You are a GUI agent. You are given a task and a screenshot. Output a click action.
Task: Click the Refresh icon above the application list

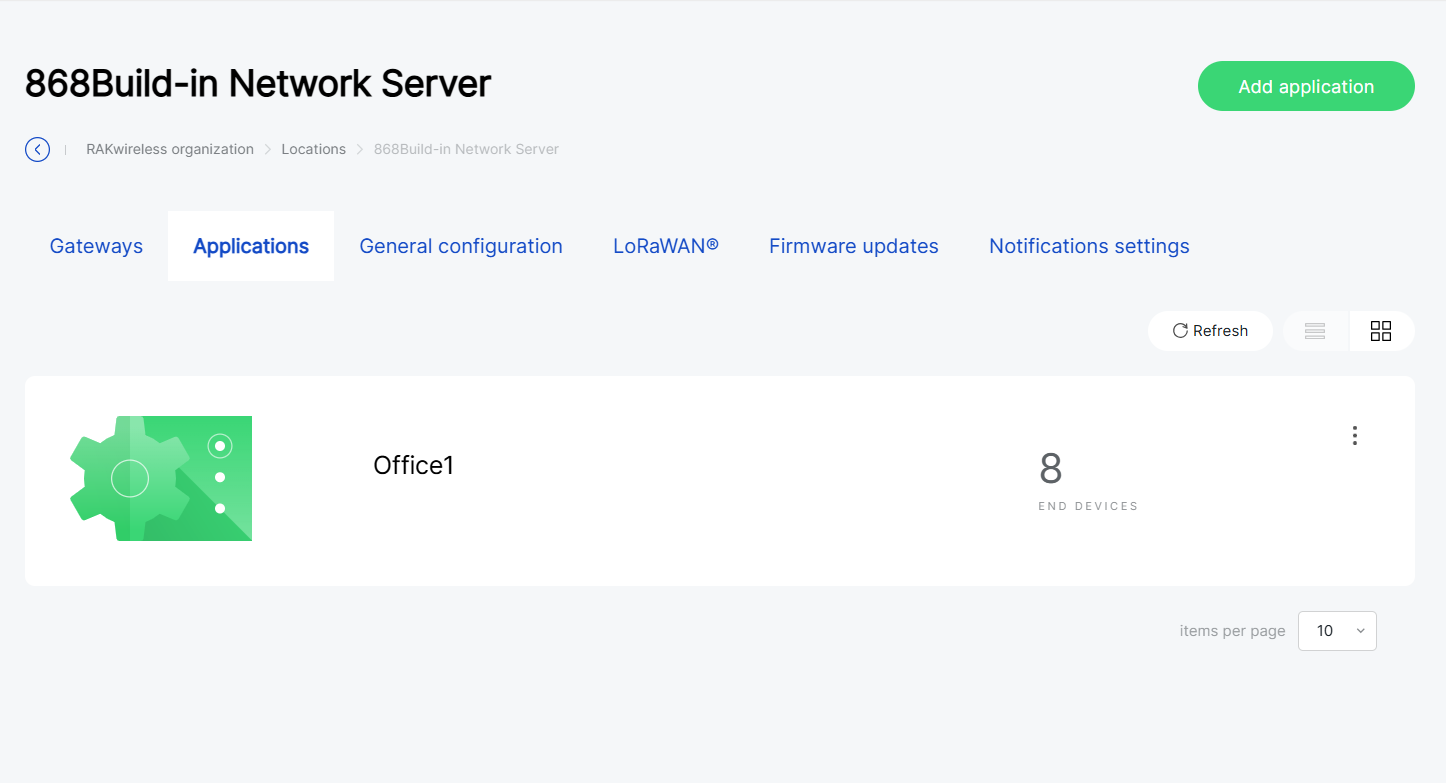click(1181, 330)
